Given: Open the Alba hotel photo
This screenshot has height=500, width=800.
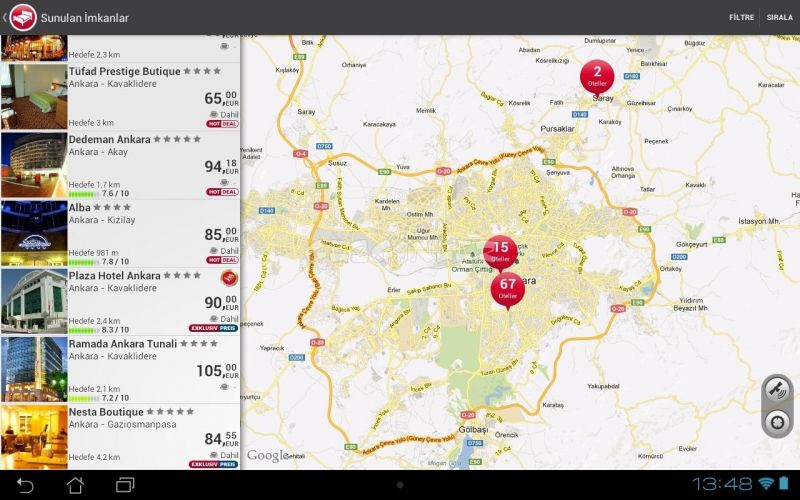Looking at the screenshot, I should pyautogui.click(x=34, y=233).
